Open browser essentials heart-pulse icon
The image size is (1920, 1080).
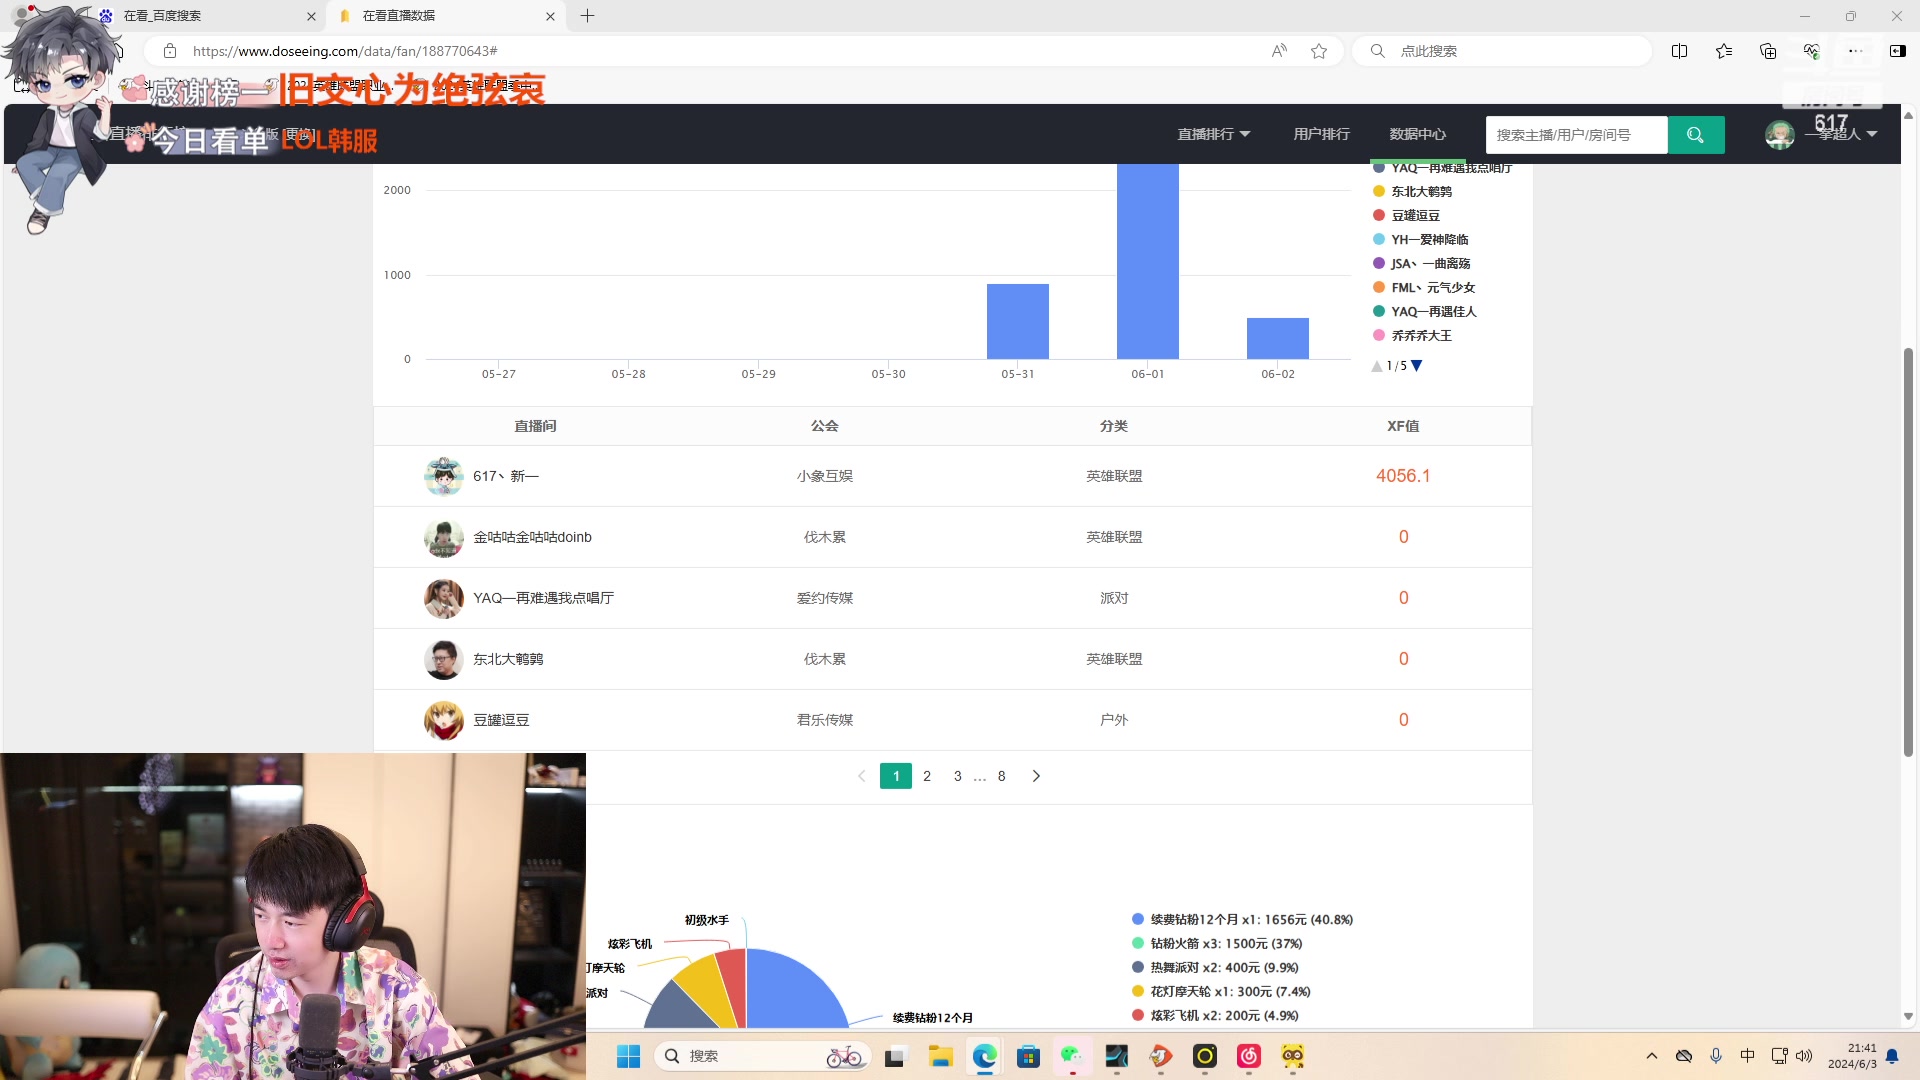(x=1811, y=51)
